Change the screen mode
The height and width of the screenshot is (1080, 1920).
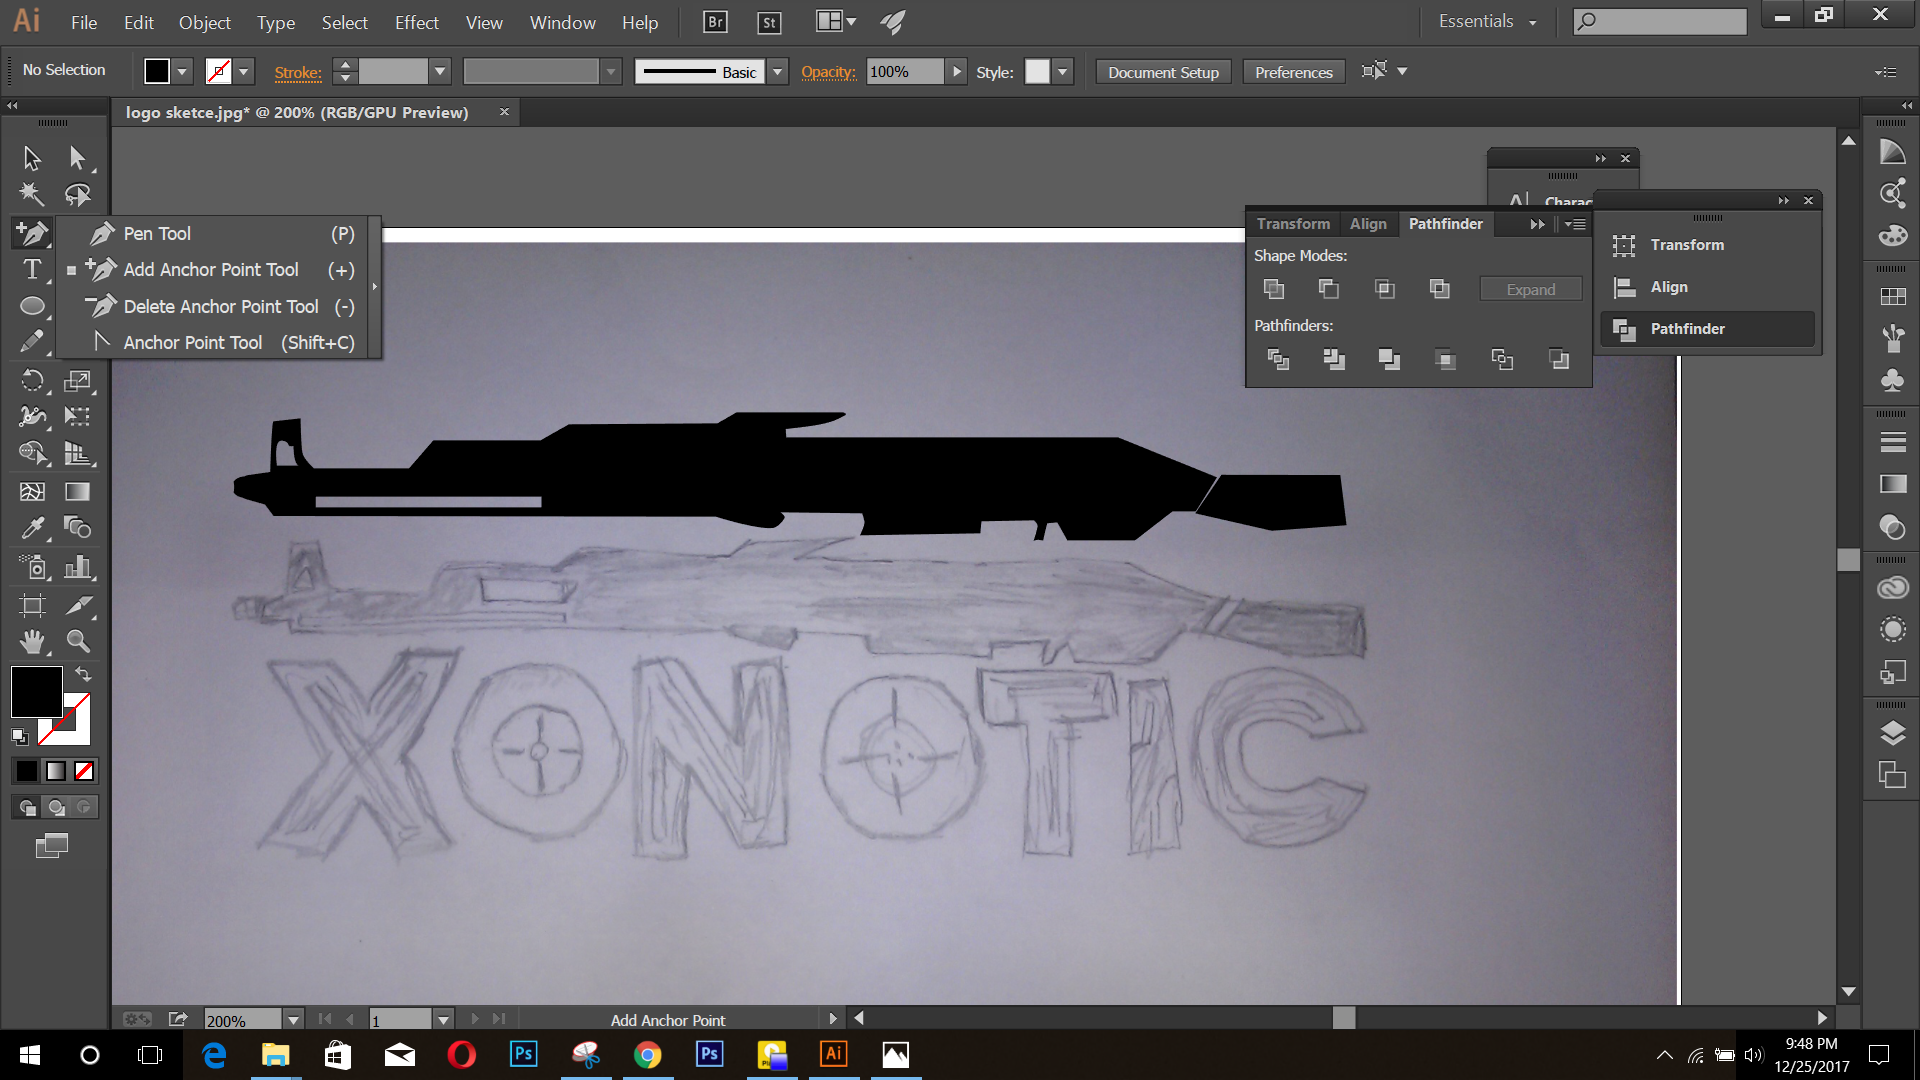(52, 846)
